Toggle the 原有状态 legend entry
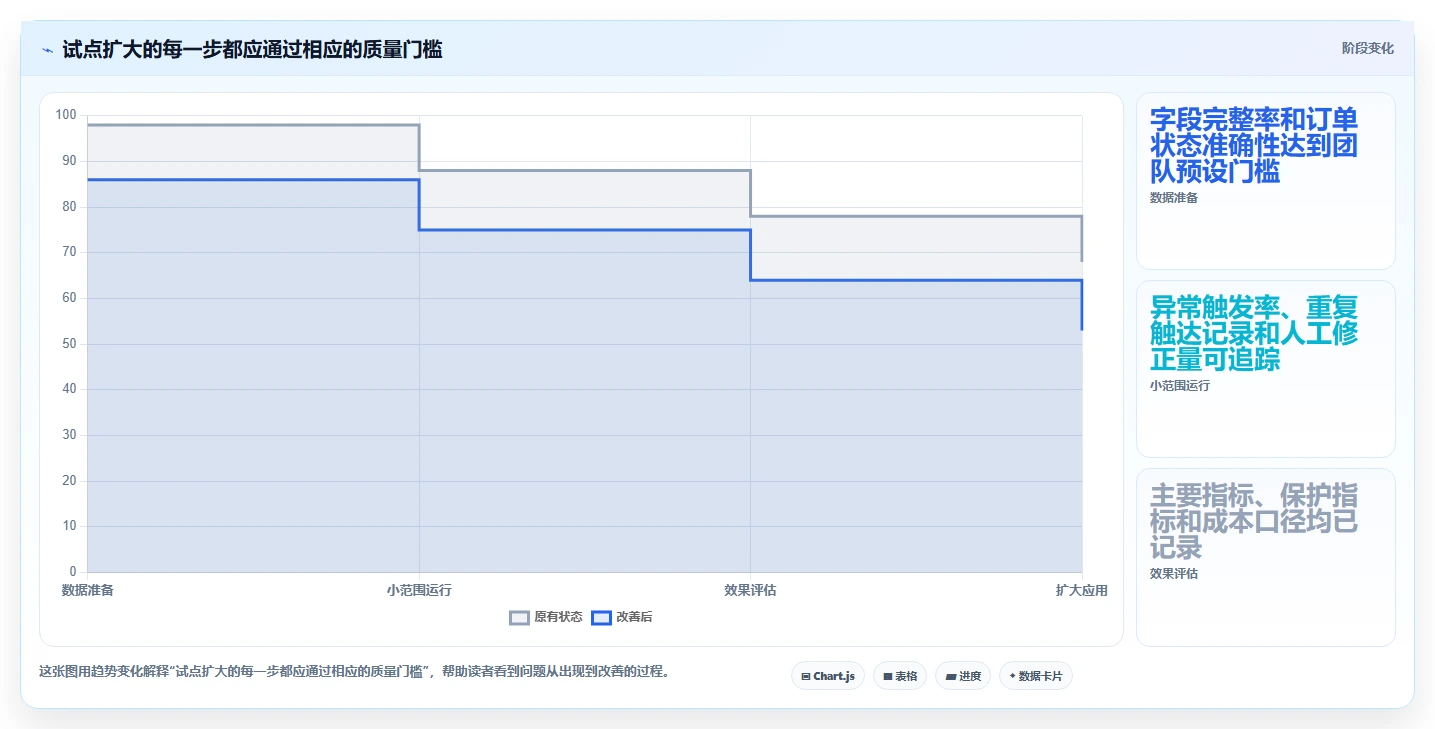This screenshot has width=1435, height=729. coord(546,618)
